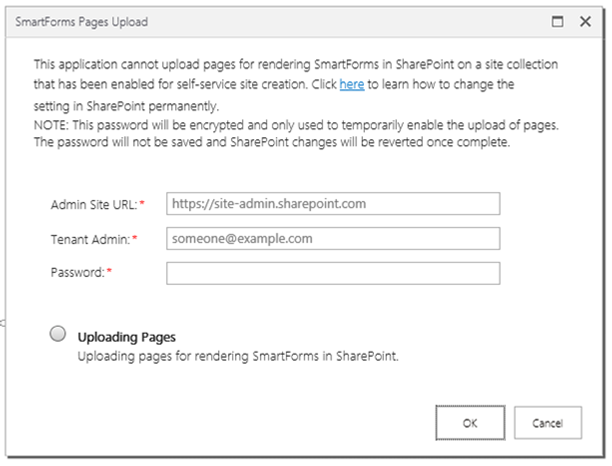Screen dimensions: 612x466
Task: Select the empty Password field
Action: pyautogui.click(x=333, y=273)
